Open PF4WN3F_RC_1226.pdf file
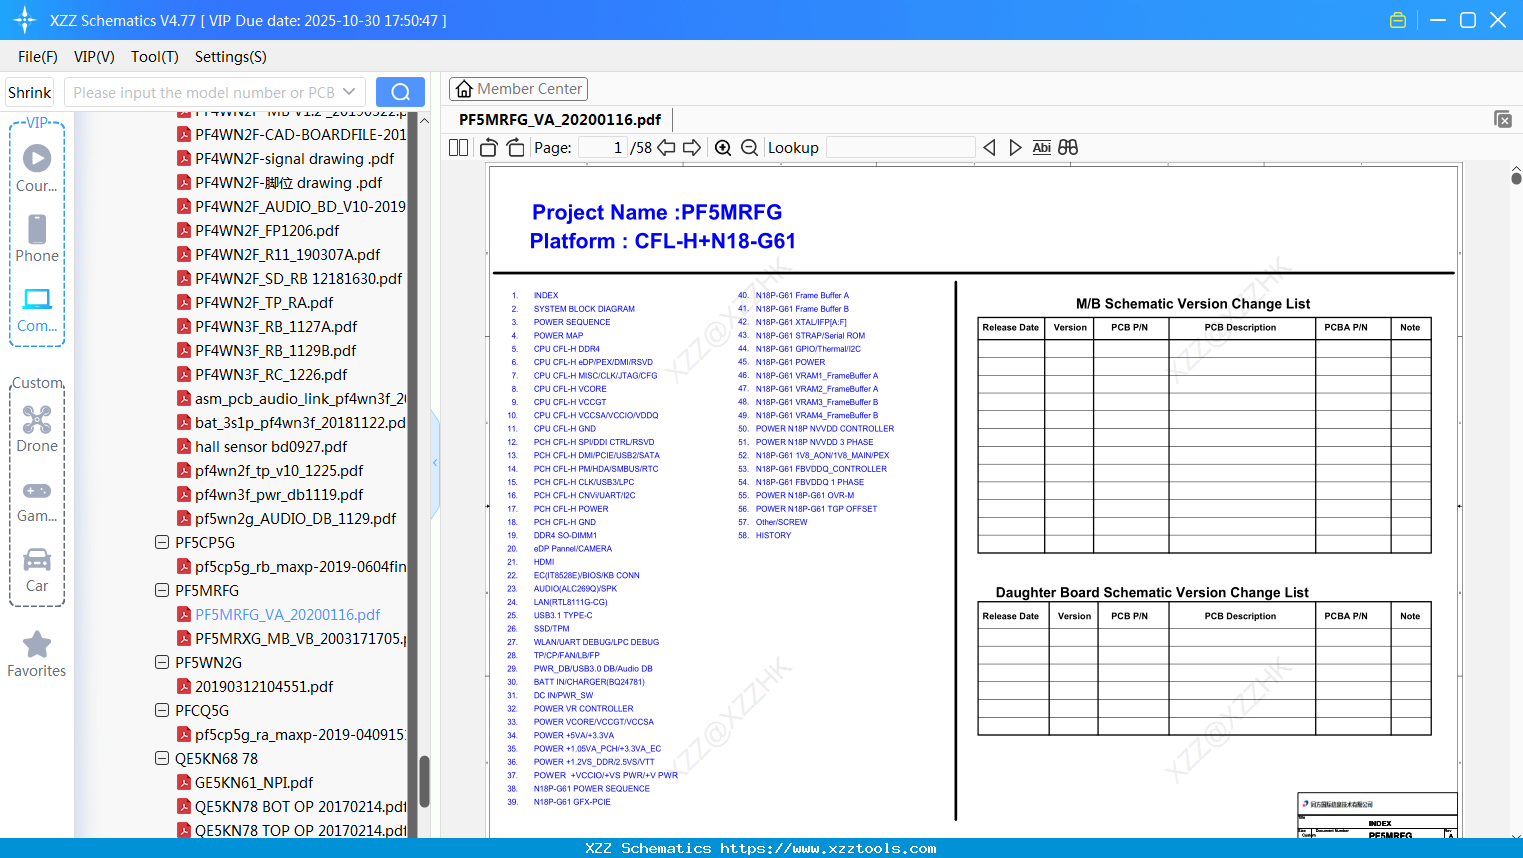This screenshot has width=1523, height=858. tap(271, 374)
